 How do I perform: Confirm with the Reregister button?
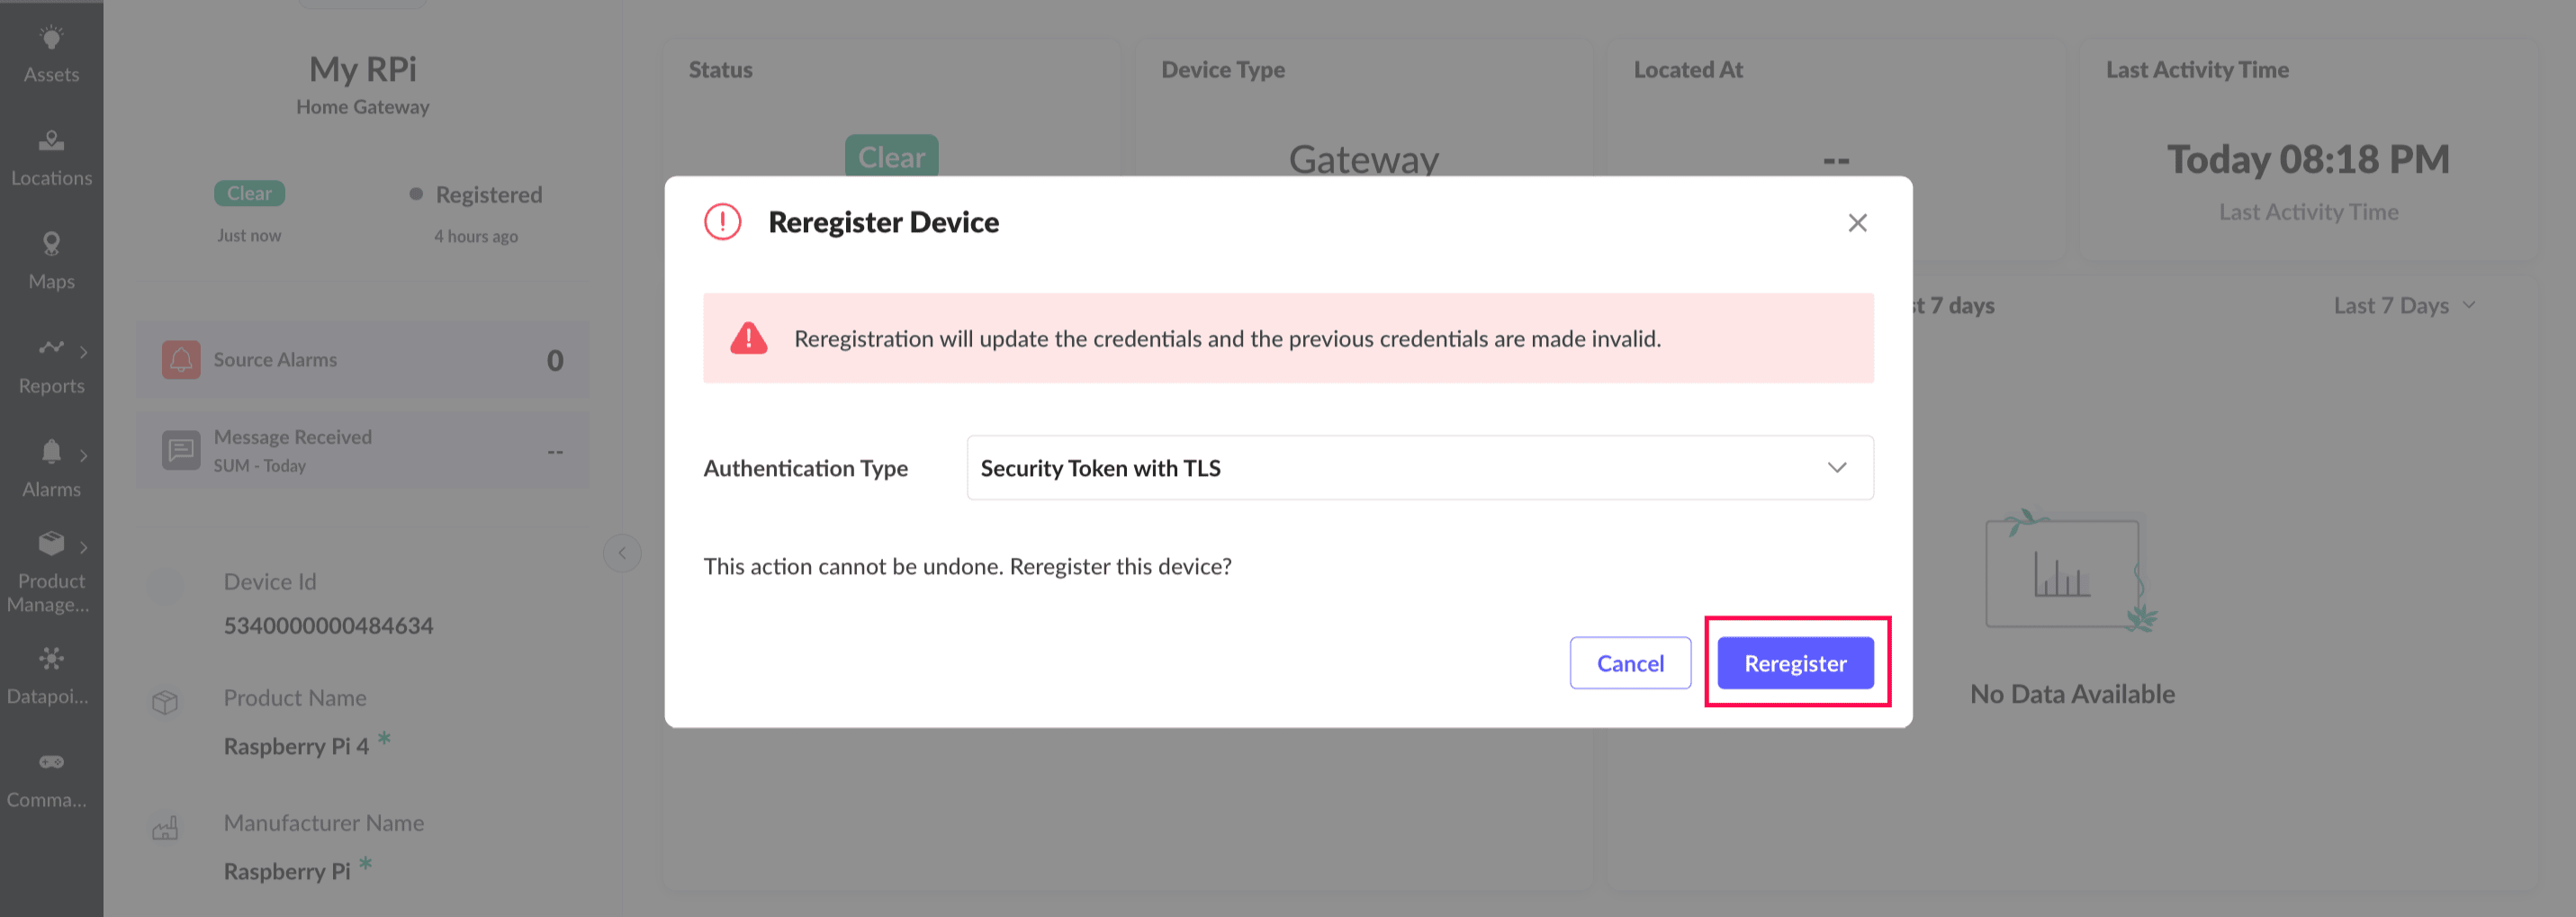point(1795,663)
